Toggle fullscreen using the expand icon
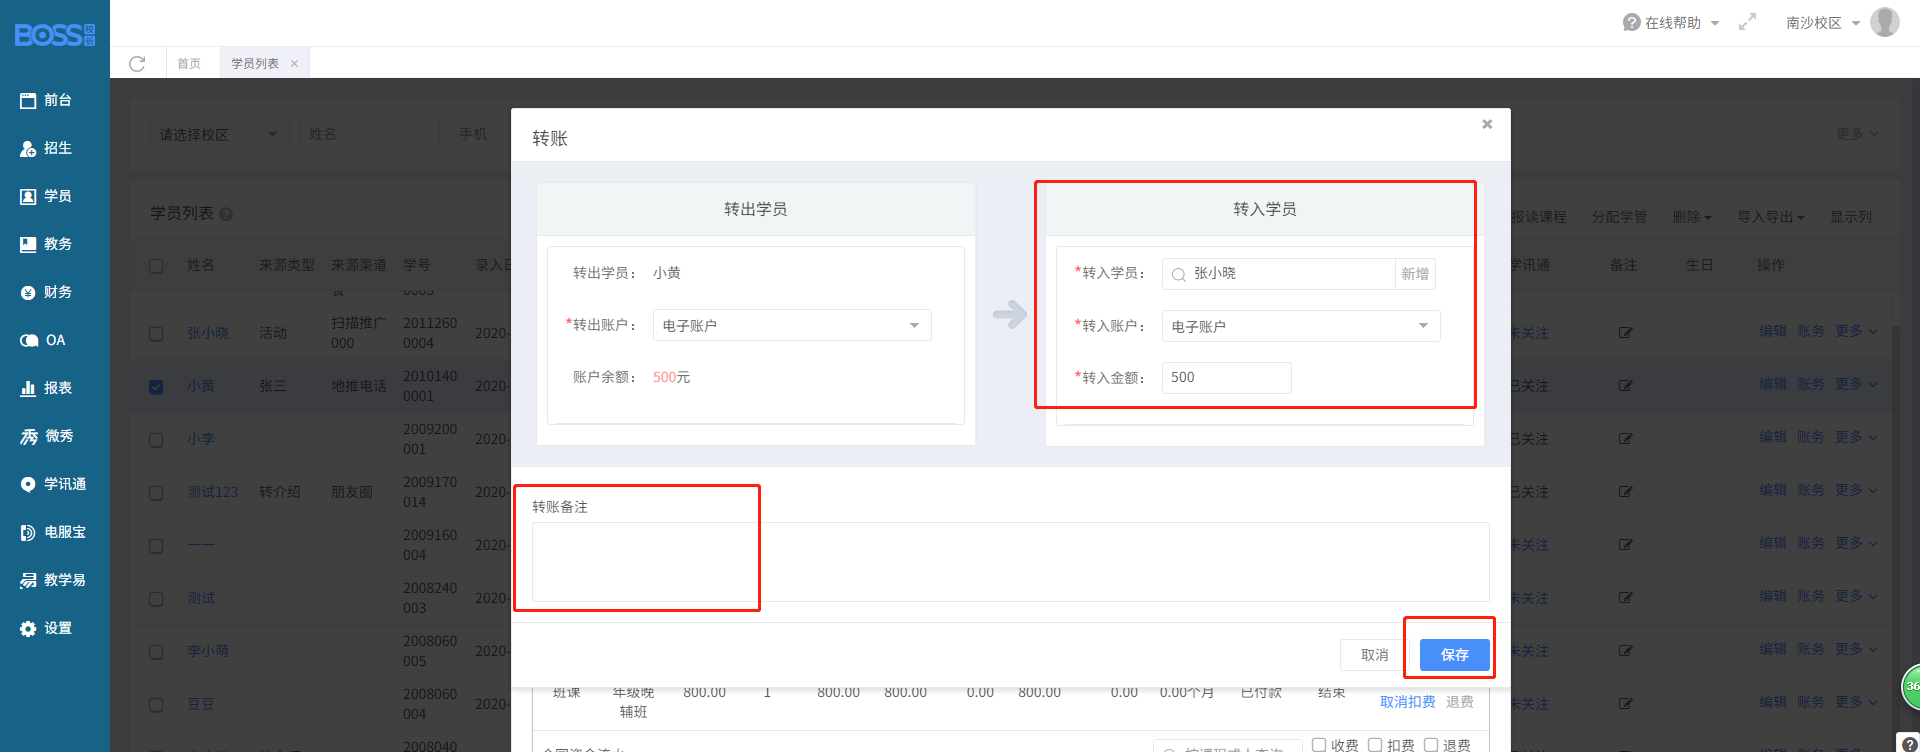The height and width of the screenshot is (752, 1920). click(1747, 22)
